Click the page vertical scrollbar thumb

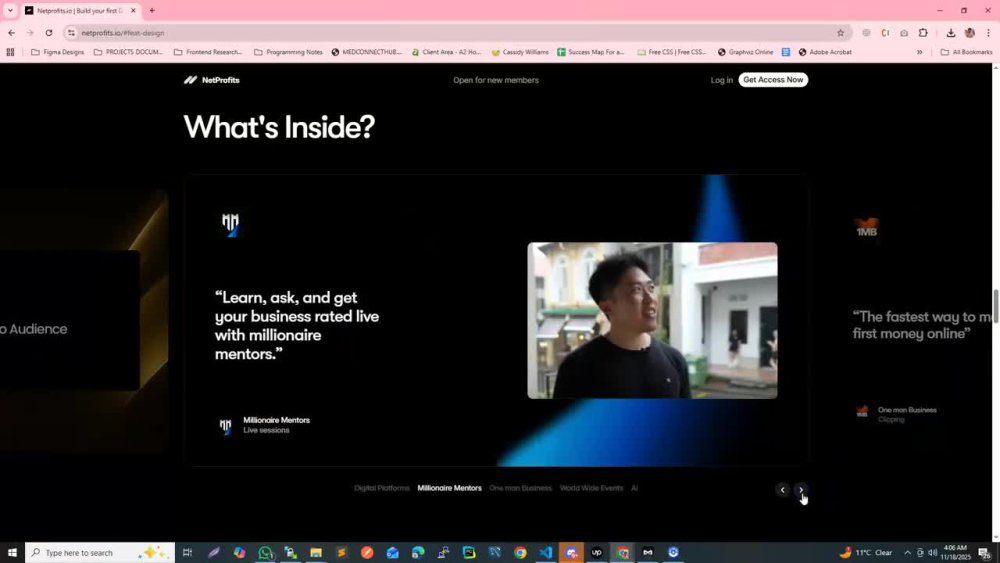[x=996, y=305]
